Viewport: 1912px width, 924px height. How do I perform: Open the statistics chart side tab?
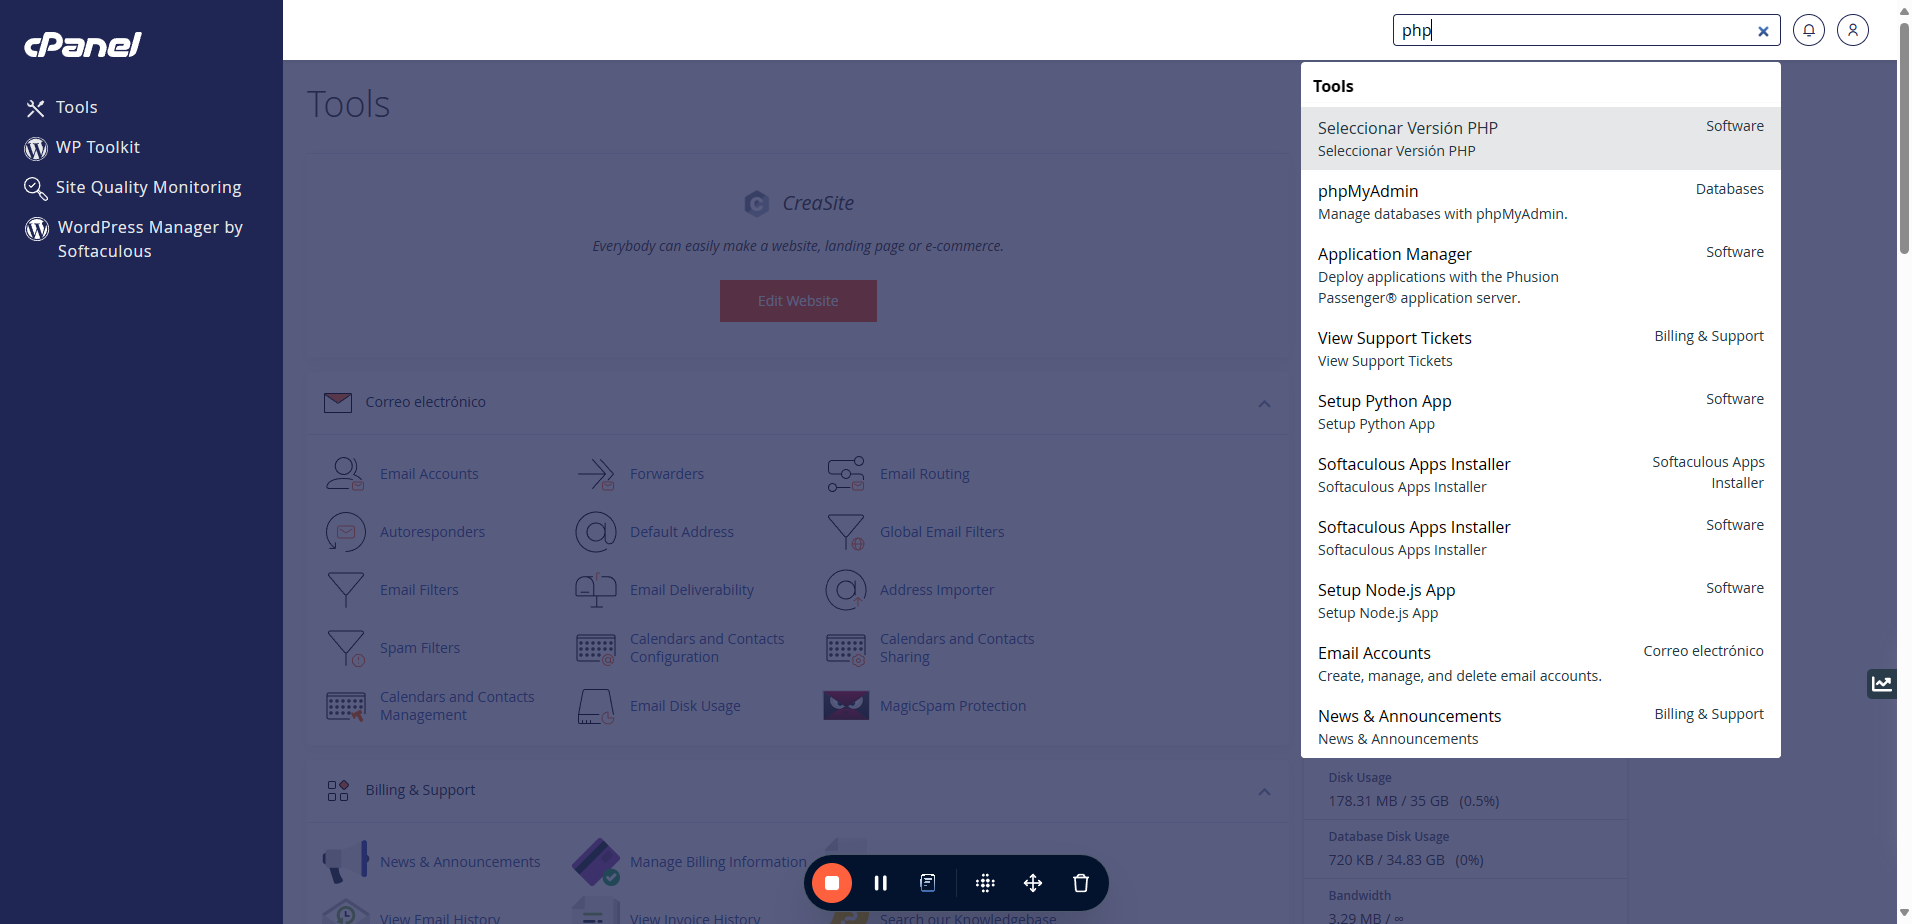point(1882,684)
